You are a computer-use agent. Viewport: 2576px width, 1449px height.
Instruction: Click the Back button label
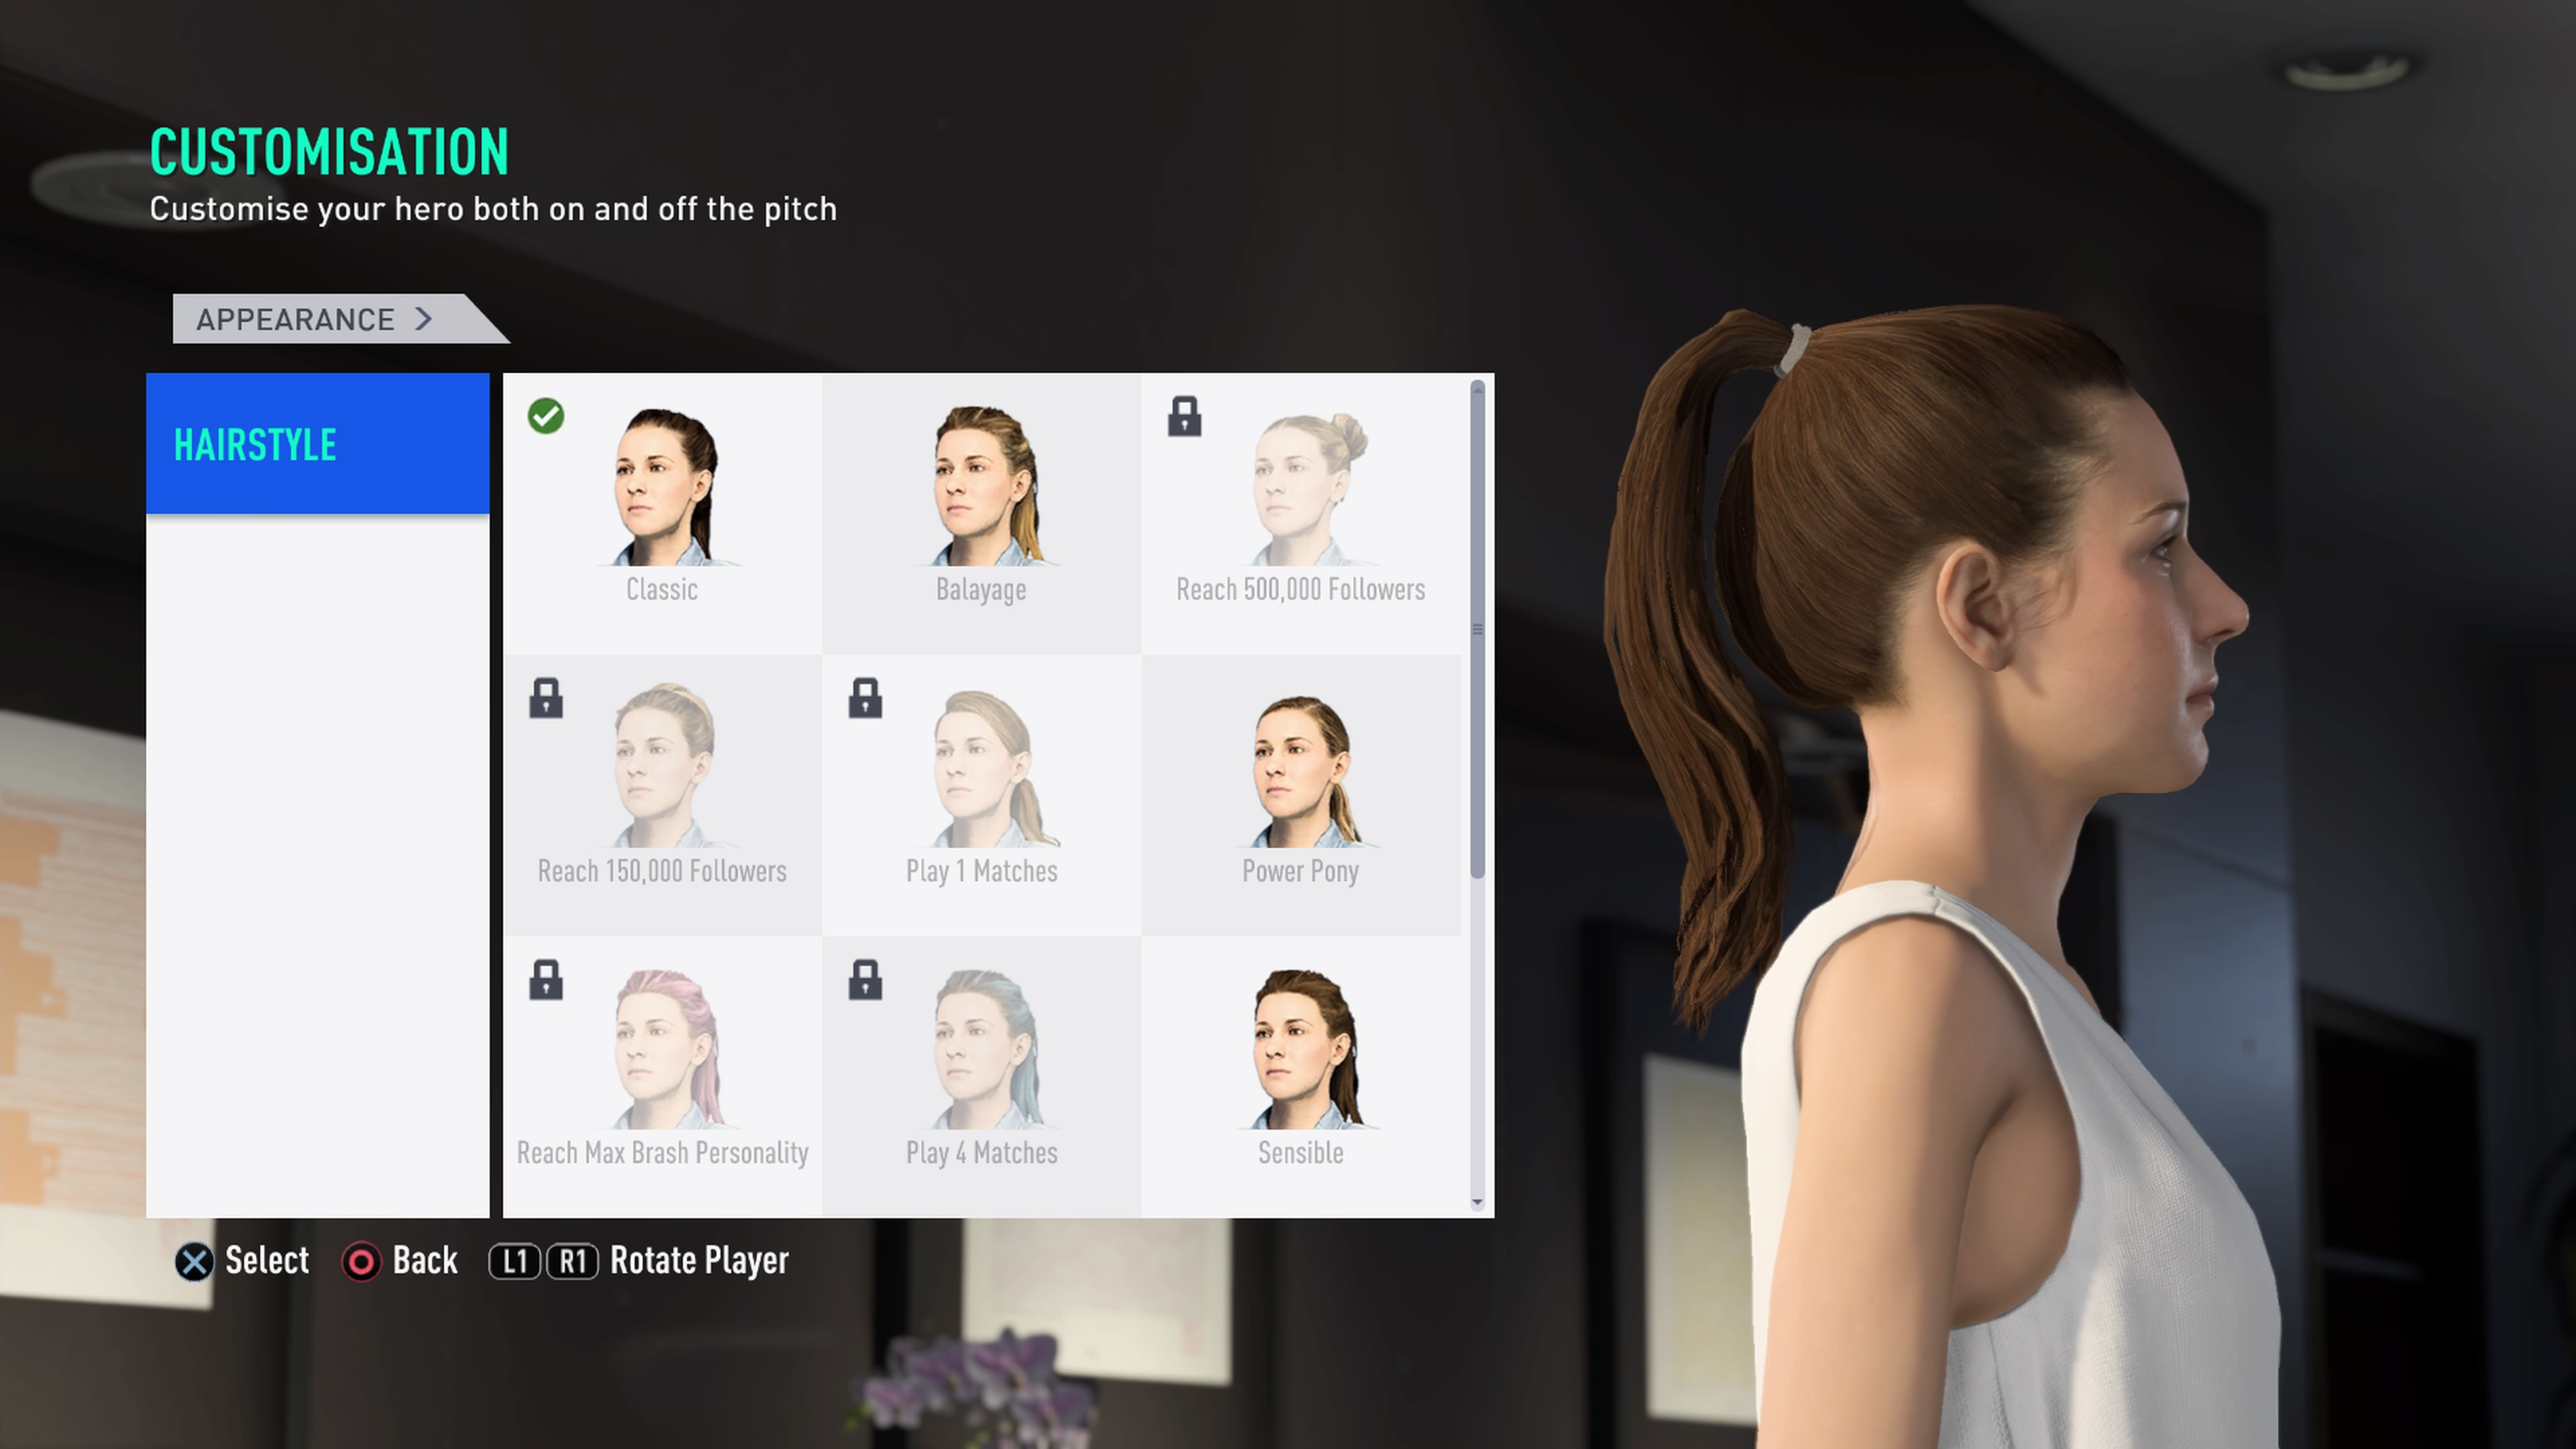click(x=425, y=1261)
